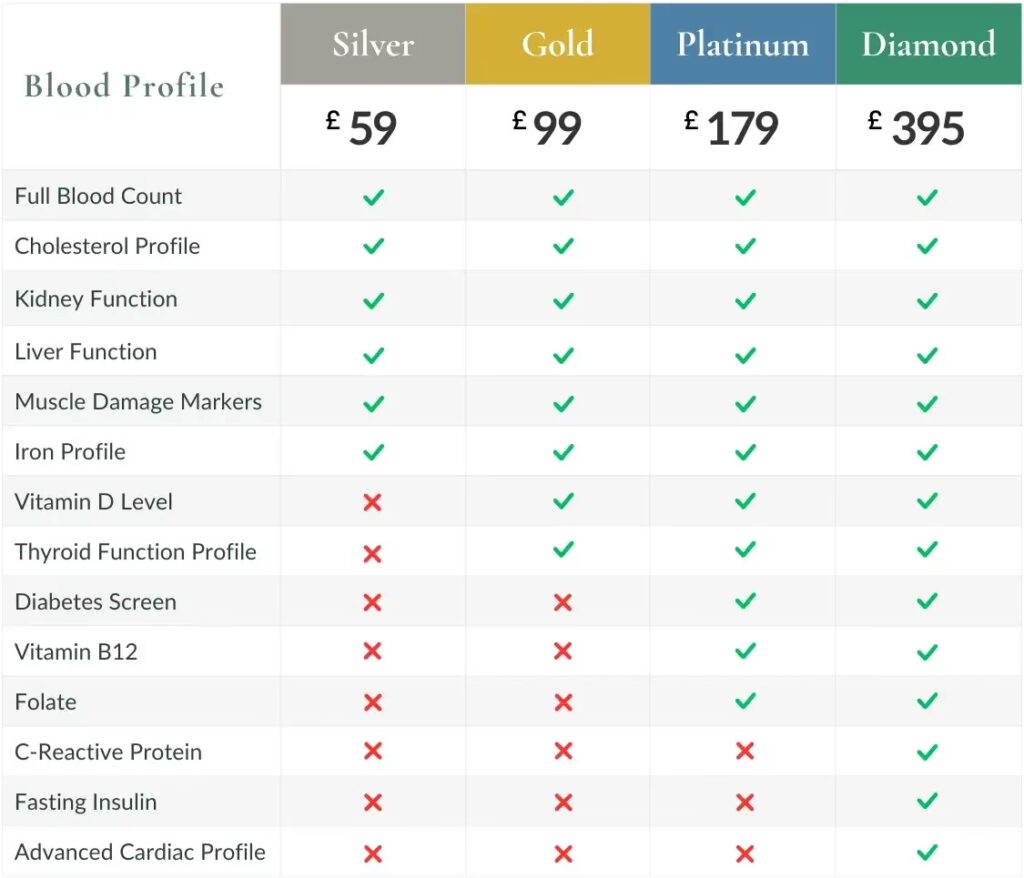Click Gold's red cross for Diabetes Screen
This screenshot has width=1024, height=878.
click(563, 602)
